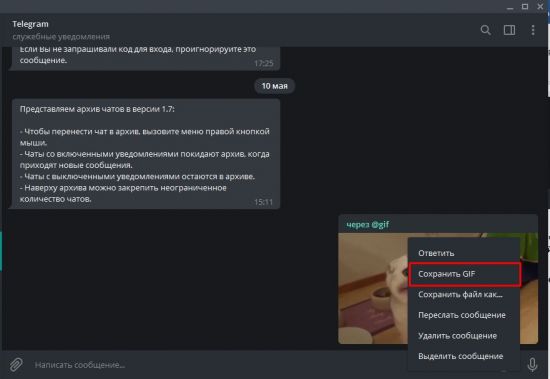The width and height of the screenshot is (550, 379).
Task: Start voice recording with microphone icon
Action: (532, 365)
